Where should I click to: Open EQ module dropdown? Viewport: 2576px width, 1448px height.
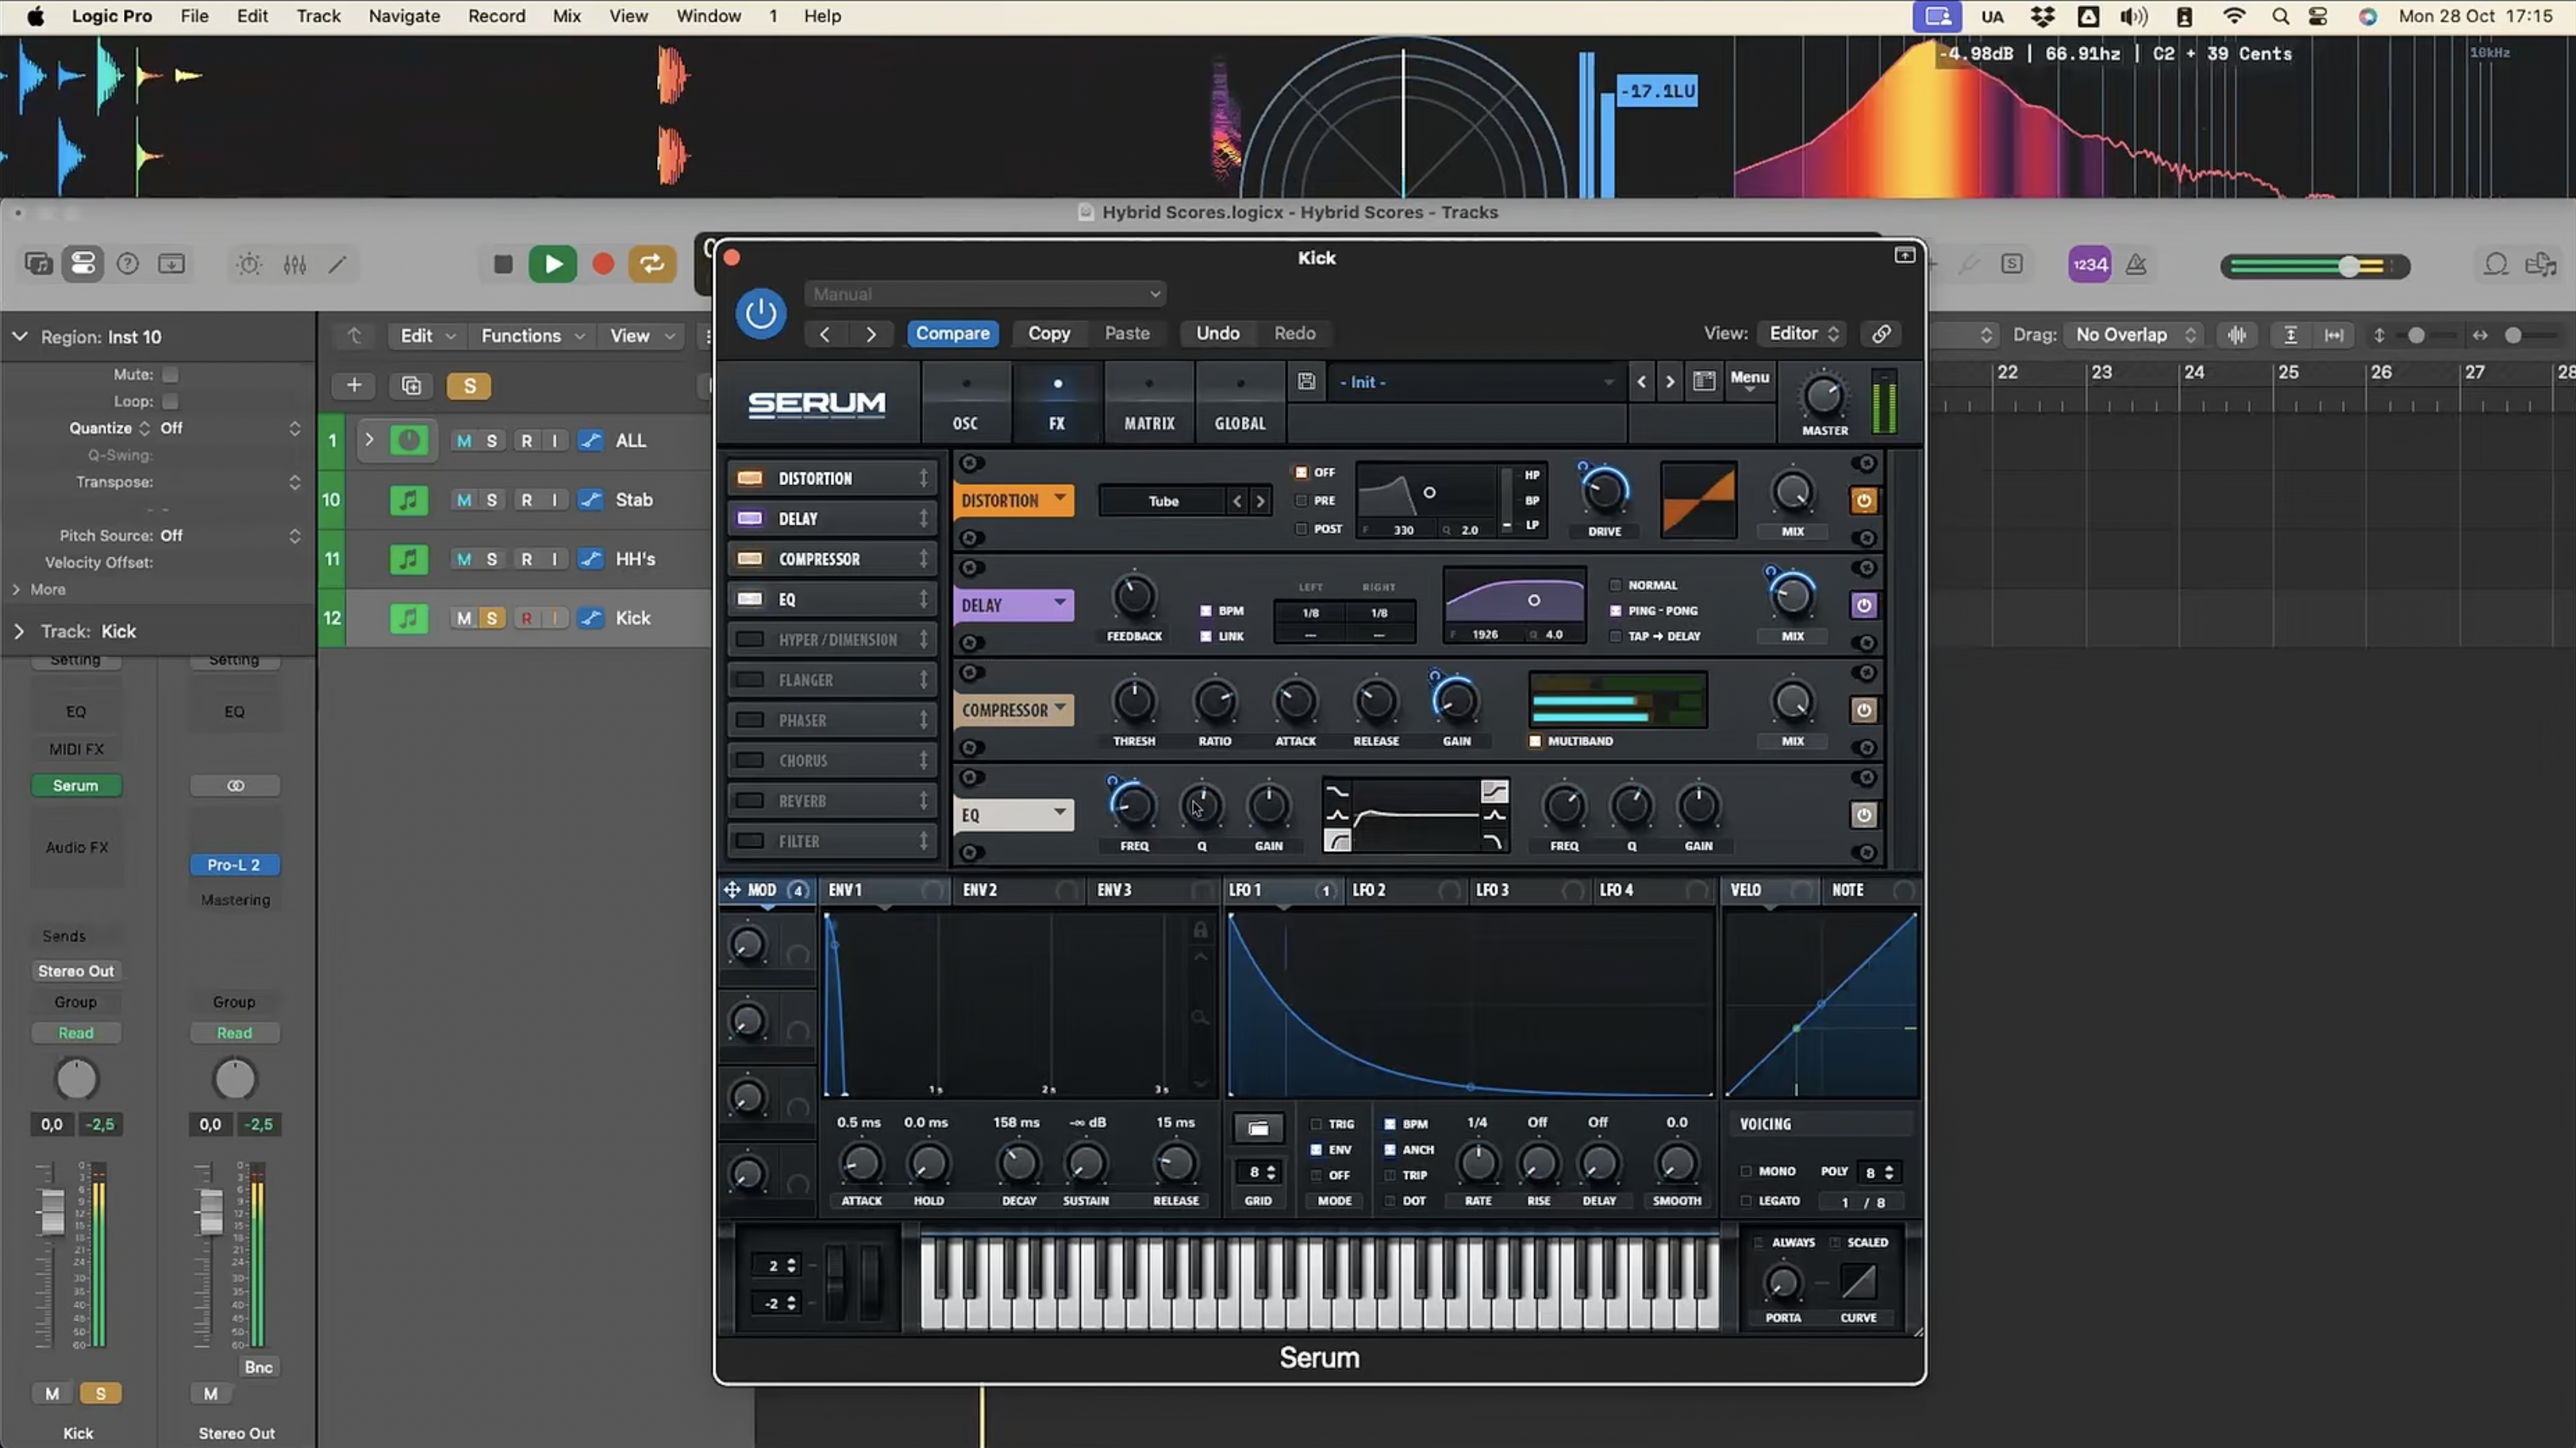tap(1013, 815)
